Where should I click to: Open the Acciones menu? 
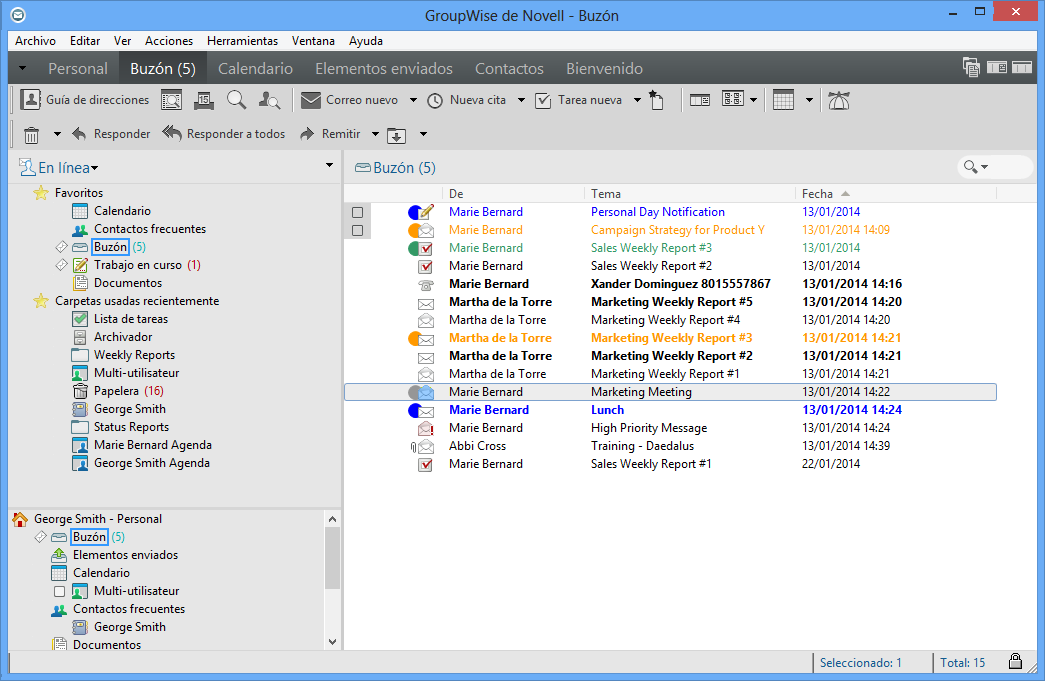pos(169,41)
